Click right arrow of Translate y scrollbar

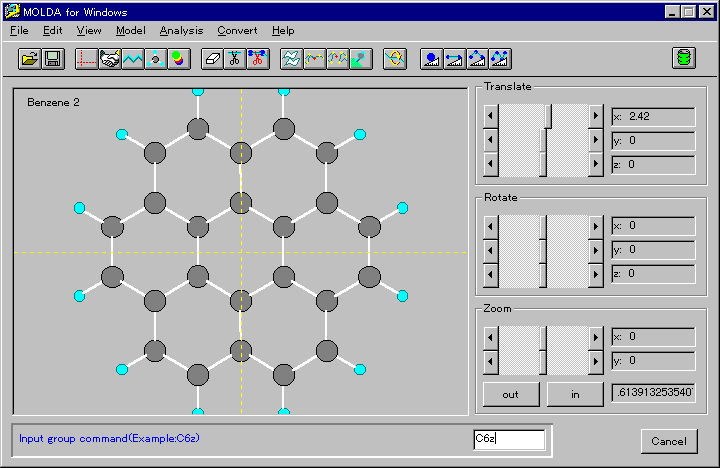pyautogui.click(x=596, y=140)
